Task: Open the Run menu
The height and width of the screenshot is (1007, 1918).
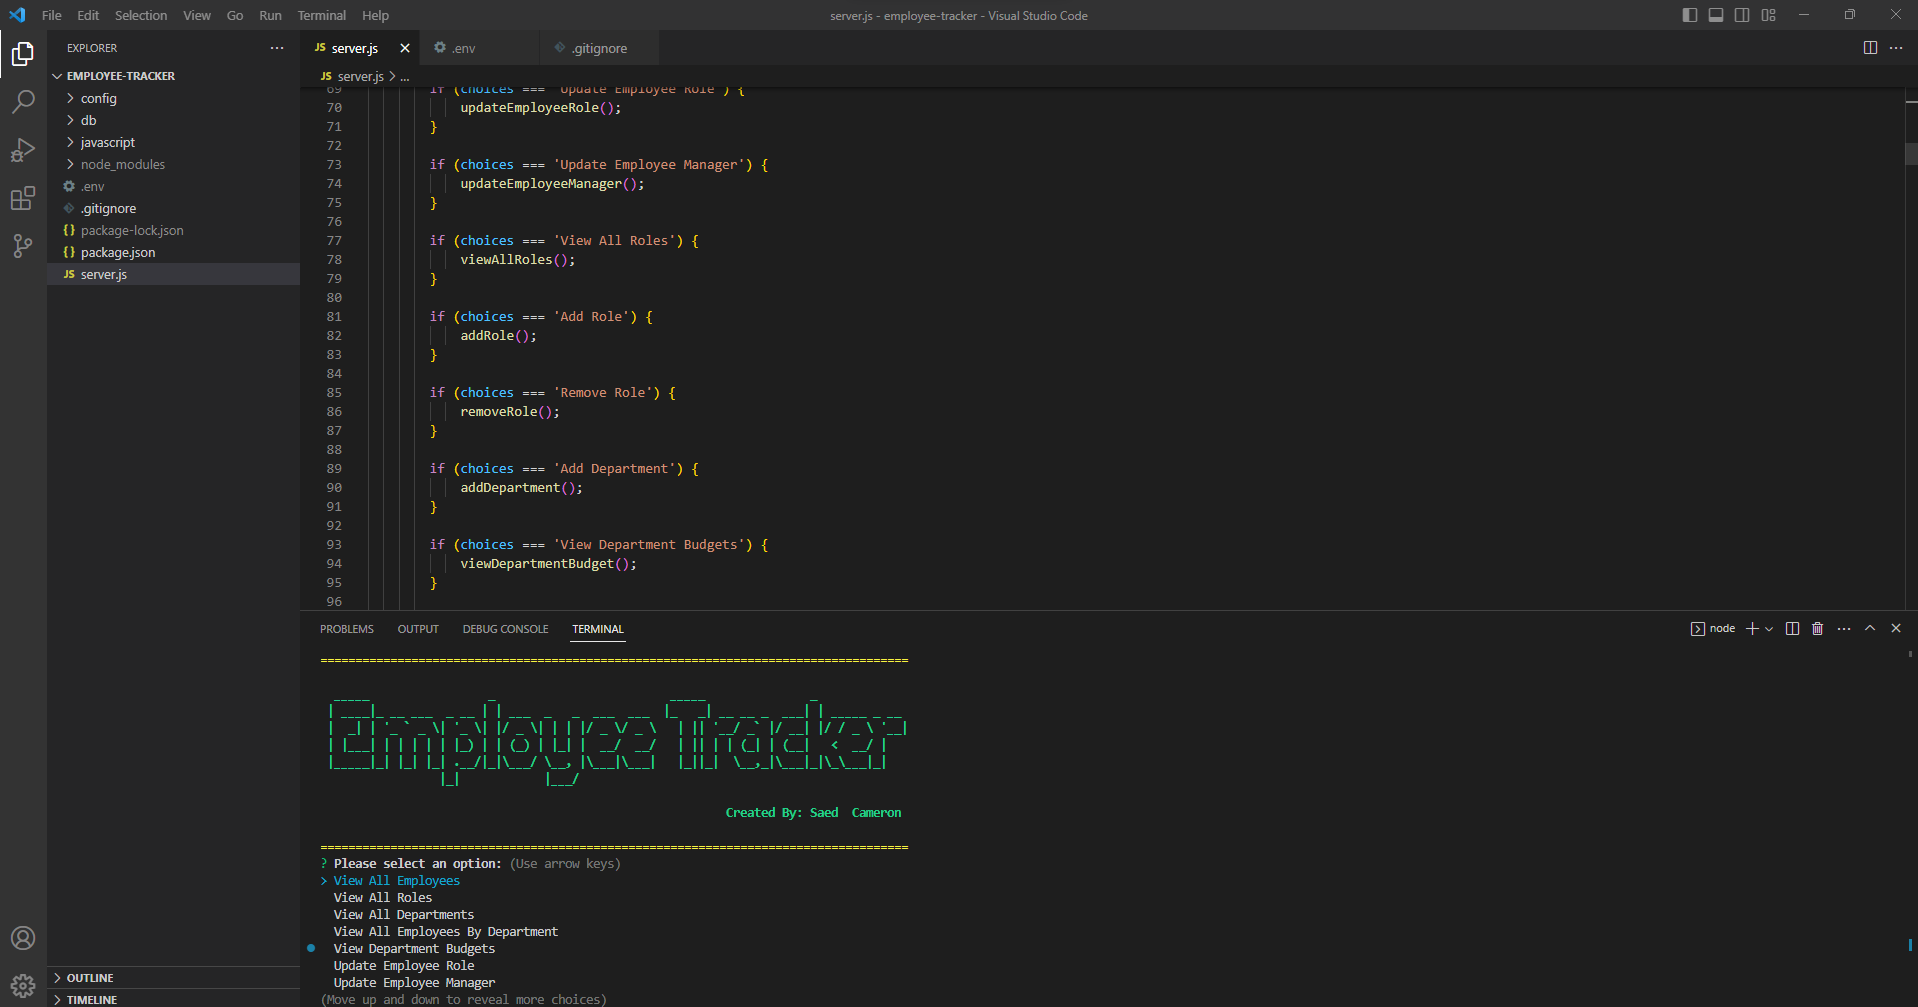Action: point(270,15)
